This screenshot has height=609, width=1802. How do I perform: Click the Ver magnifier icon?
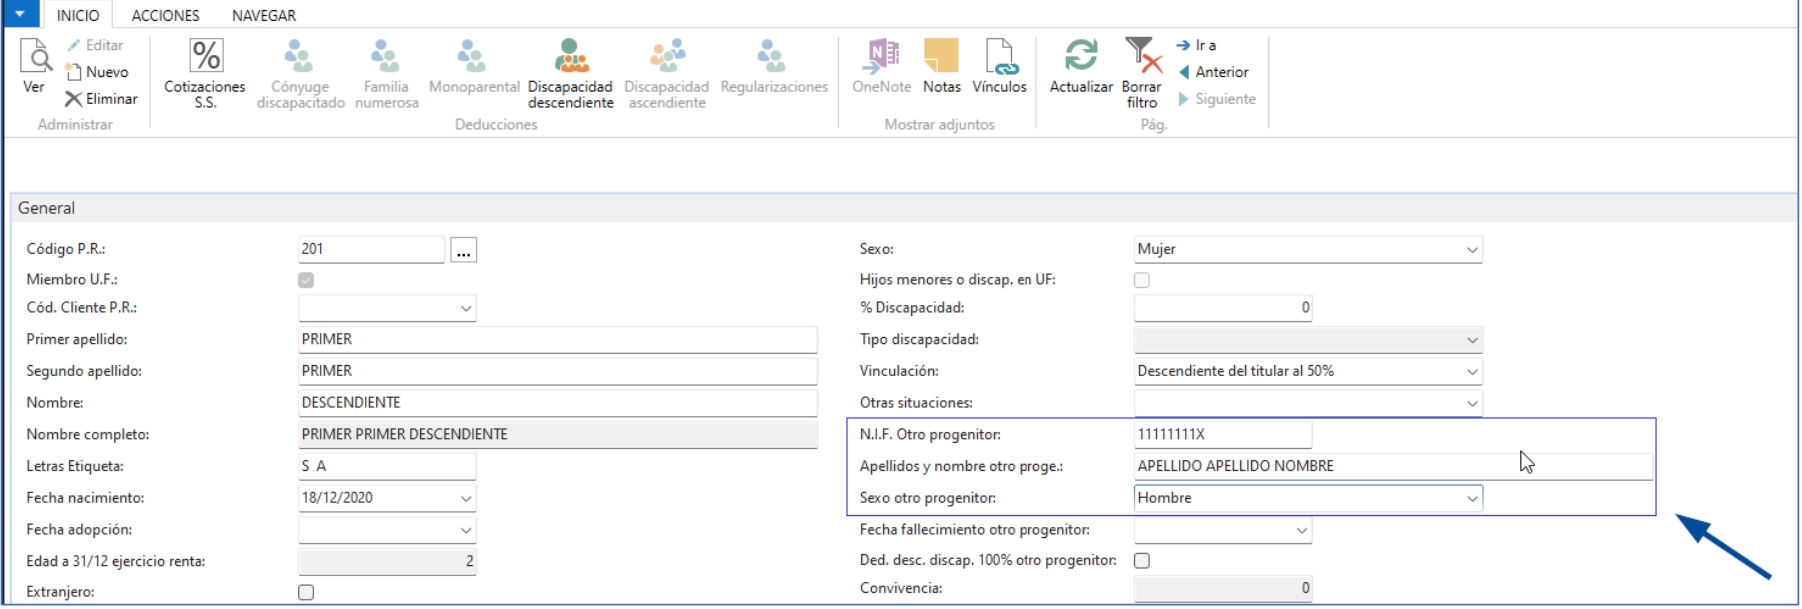(35, 58)
